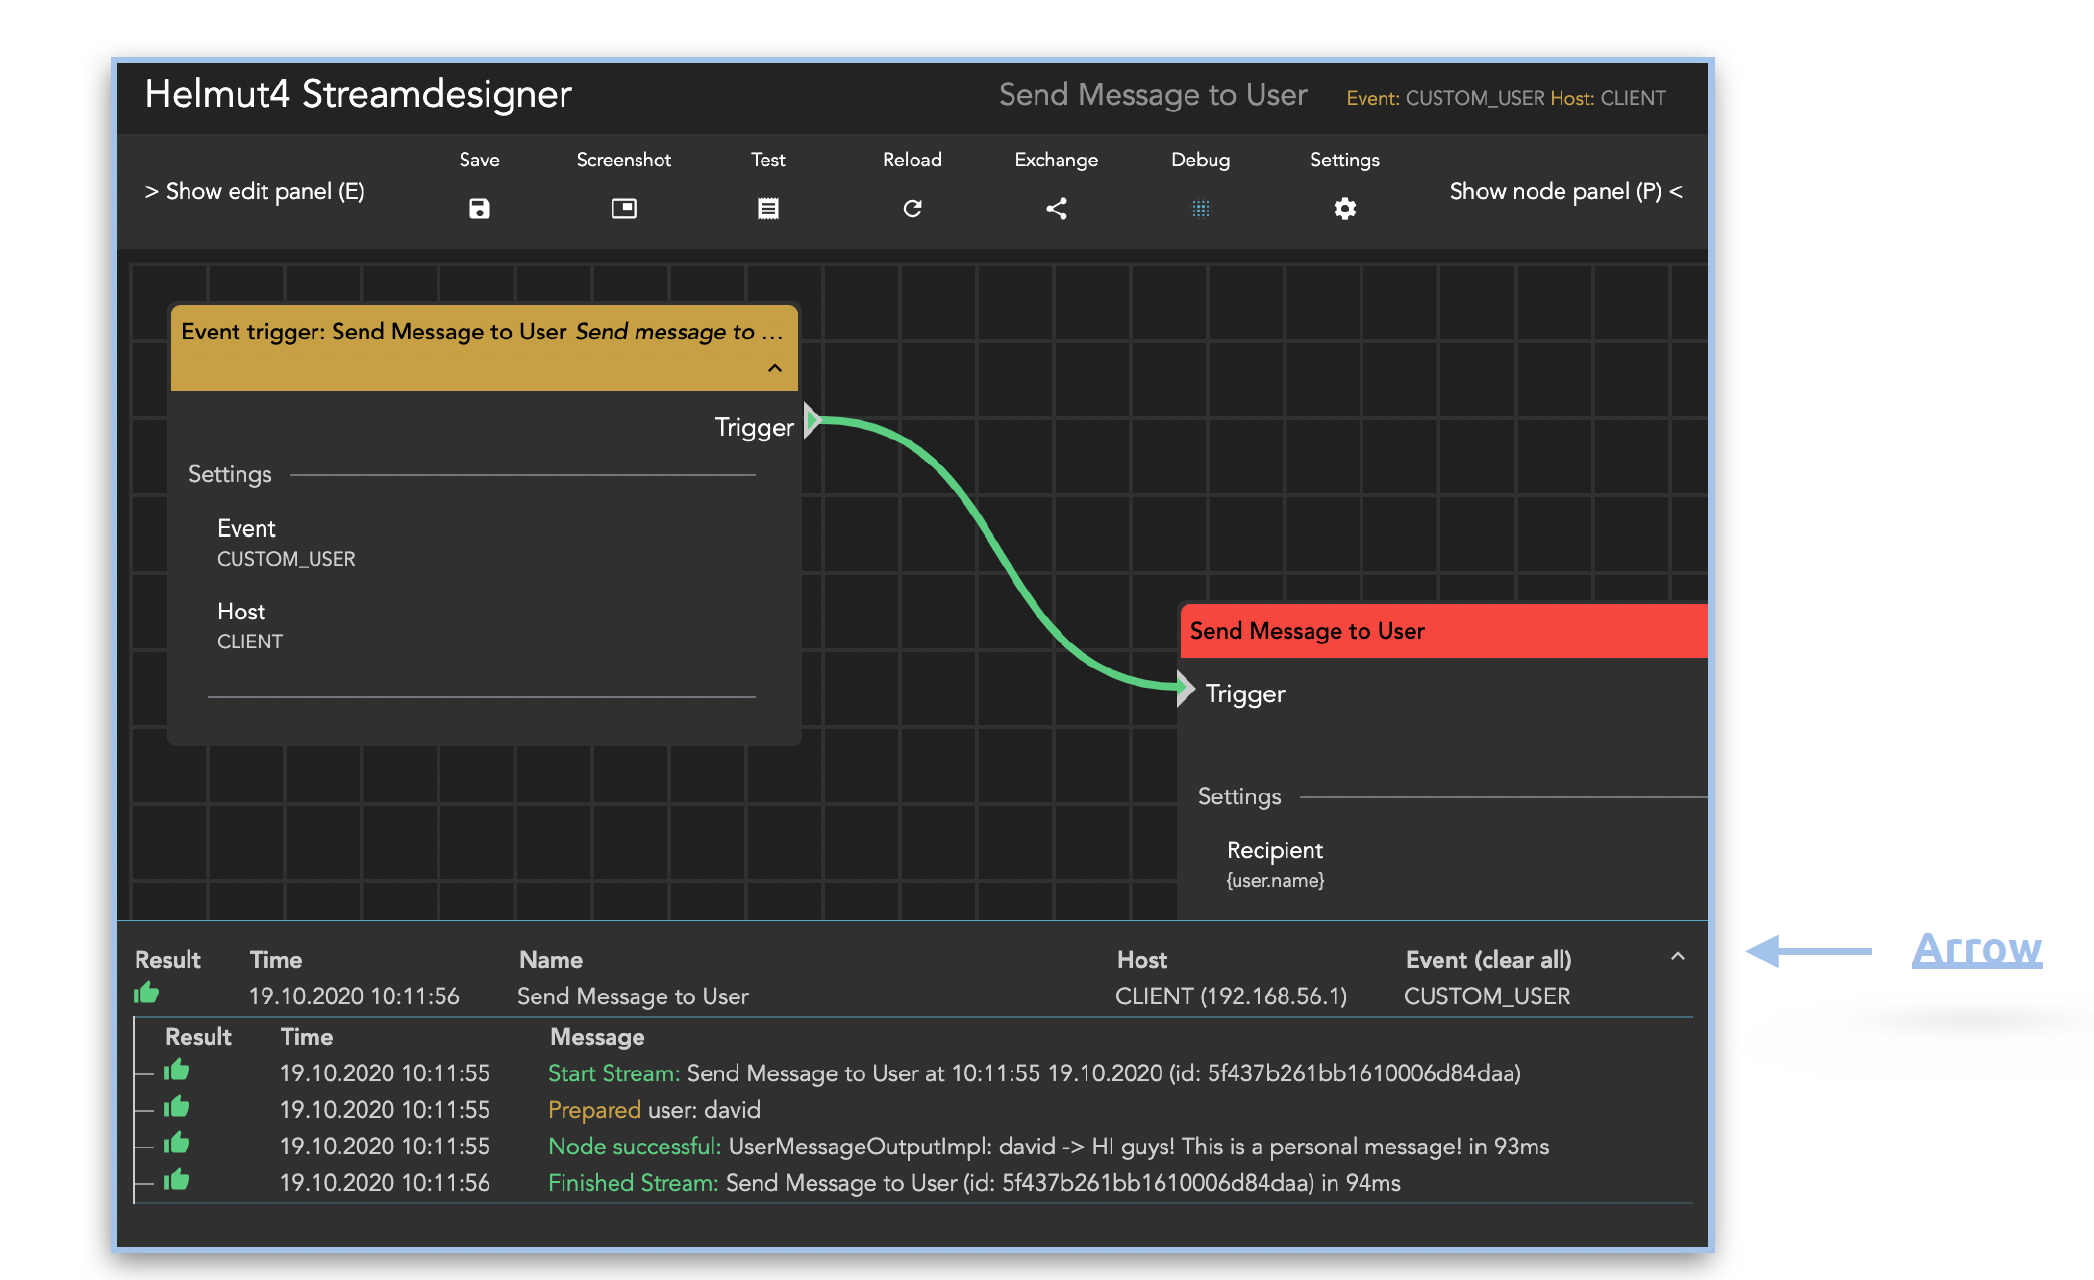This screenshot has width=2094, height=1280.
Task: Click the Save floppy disk icon
Action: [x=479, y=208]
